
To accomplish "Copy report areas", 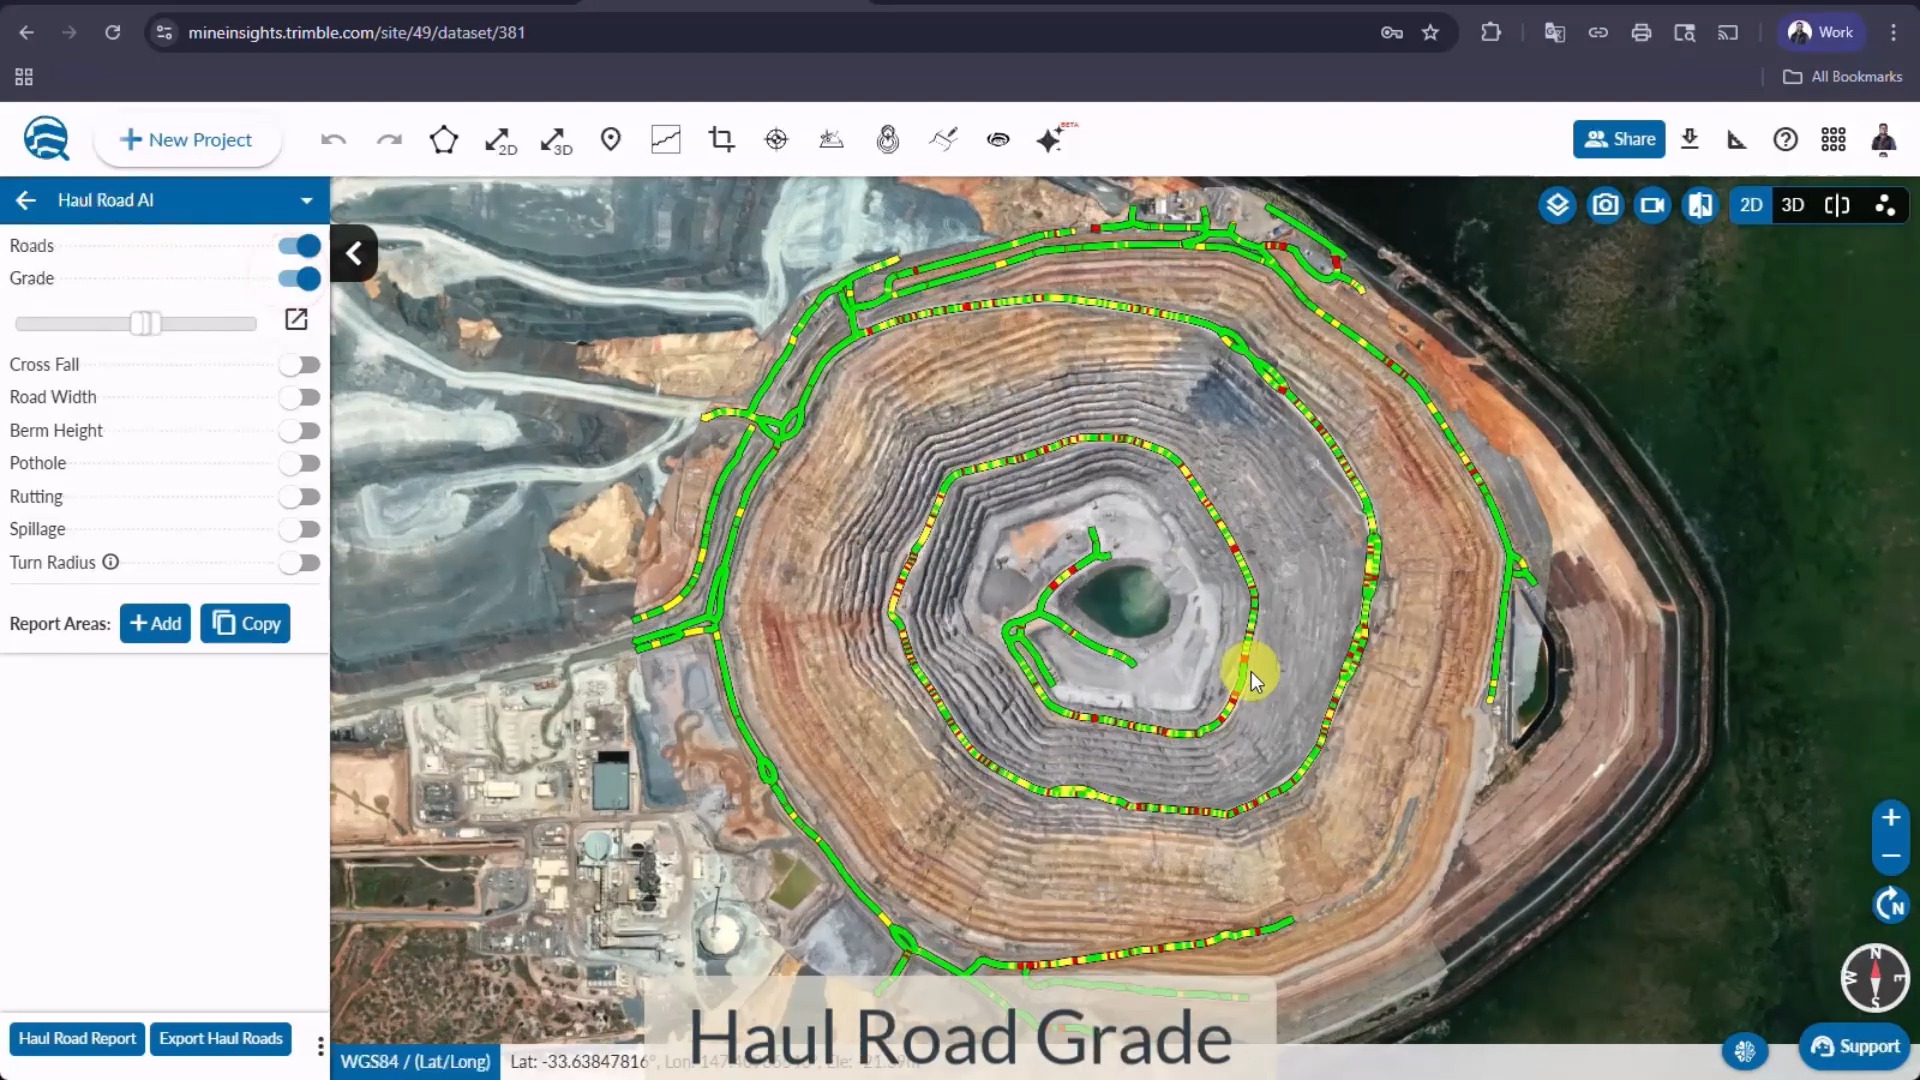I will pos(245,624).
